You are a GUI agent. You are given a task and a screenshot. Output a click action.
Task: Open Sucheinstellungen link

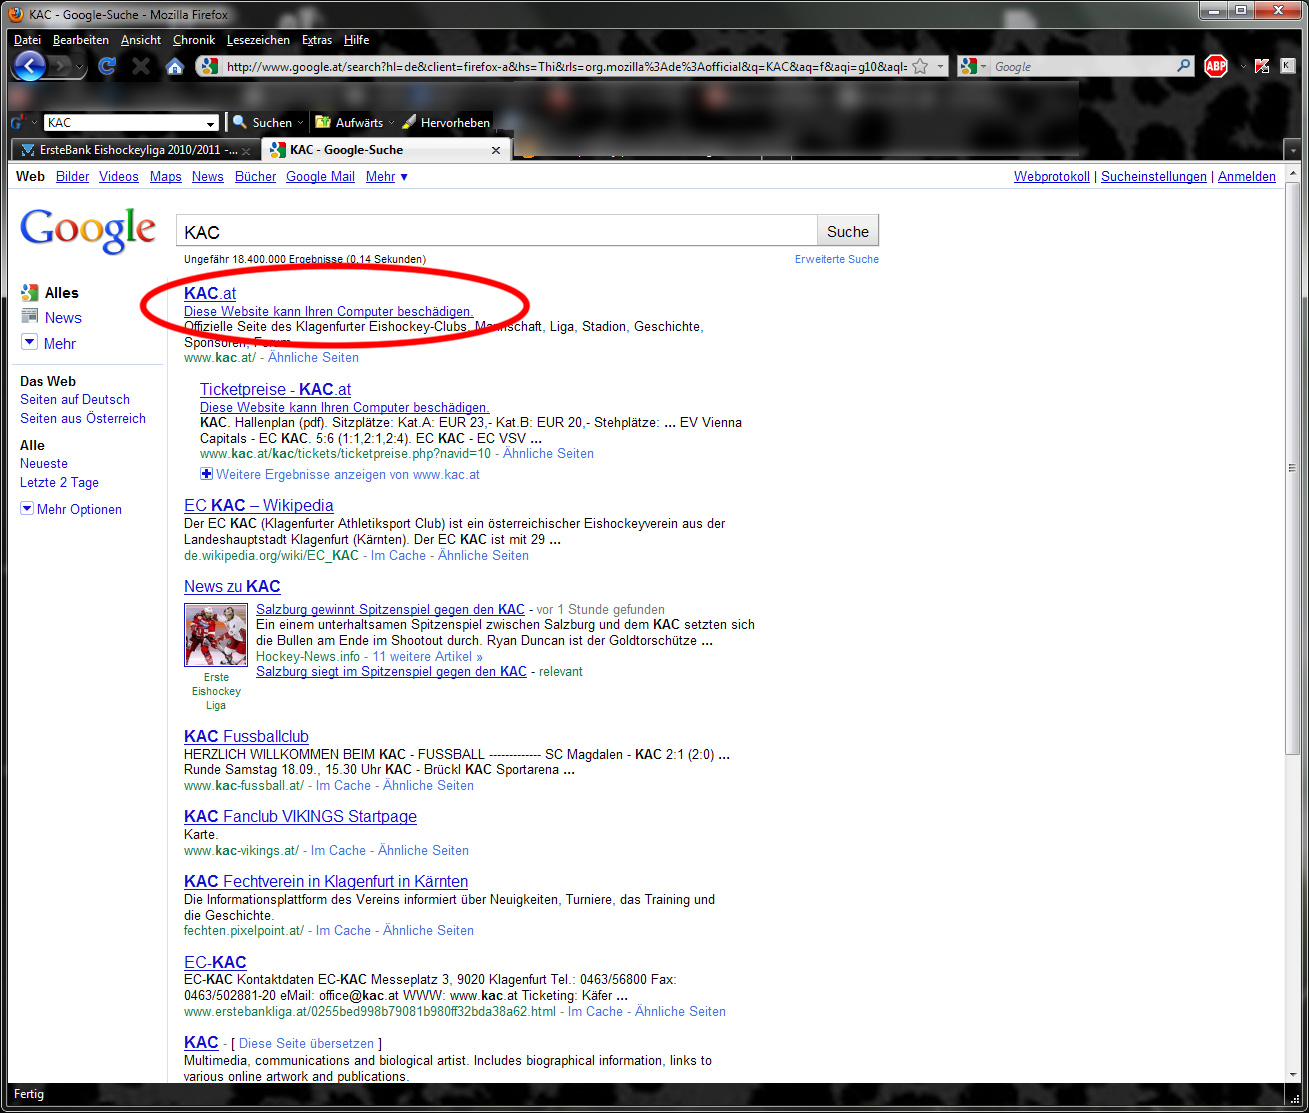pos(1154,177)
